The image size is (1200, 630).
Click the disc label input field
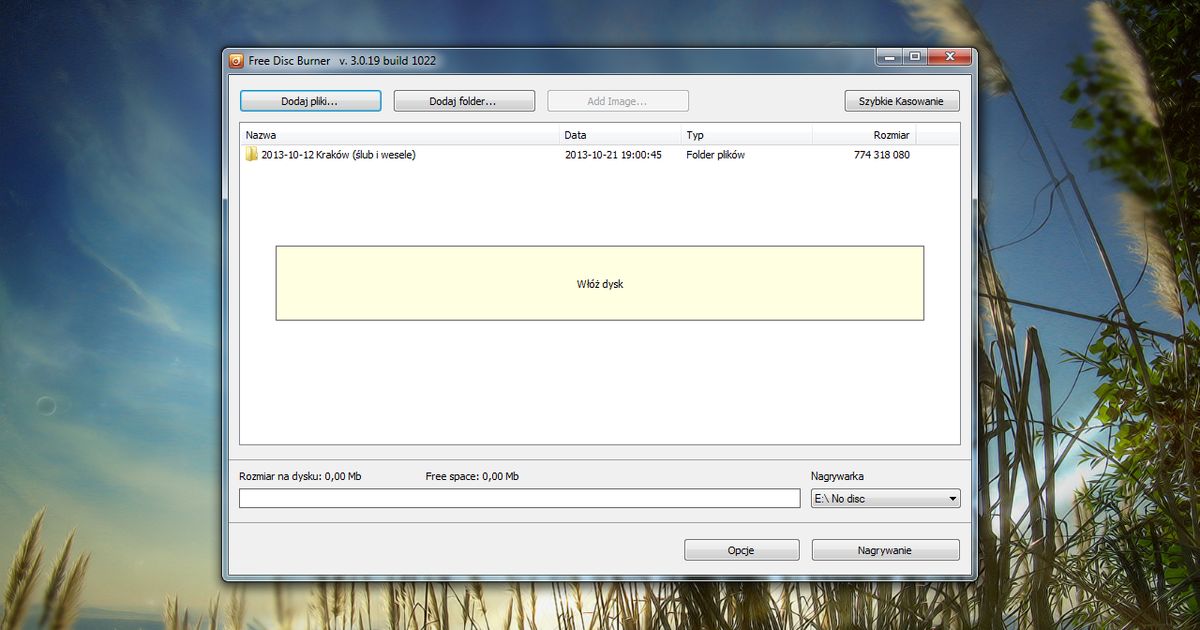click(x=520, y=497)
